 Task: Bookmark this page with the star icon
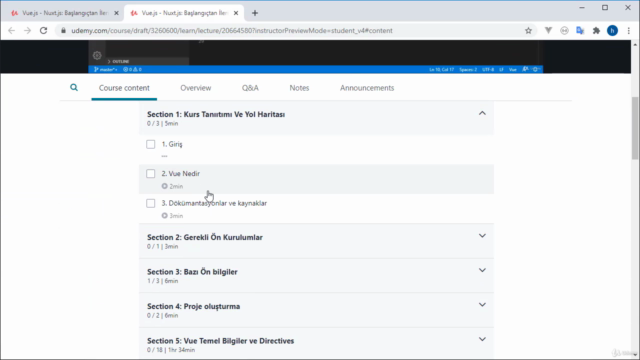tap(528, 31)
